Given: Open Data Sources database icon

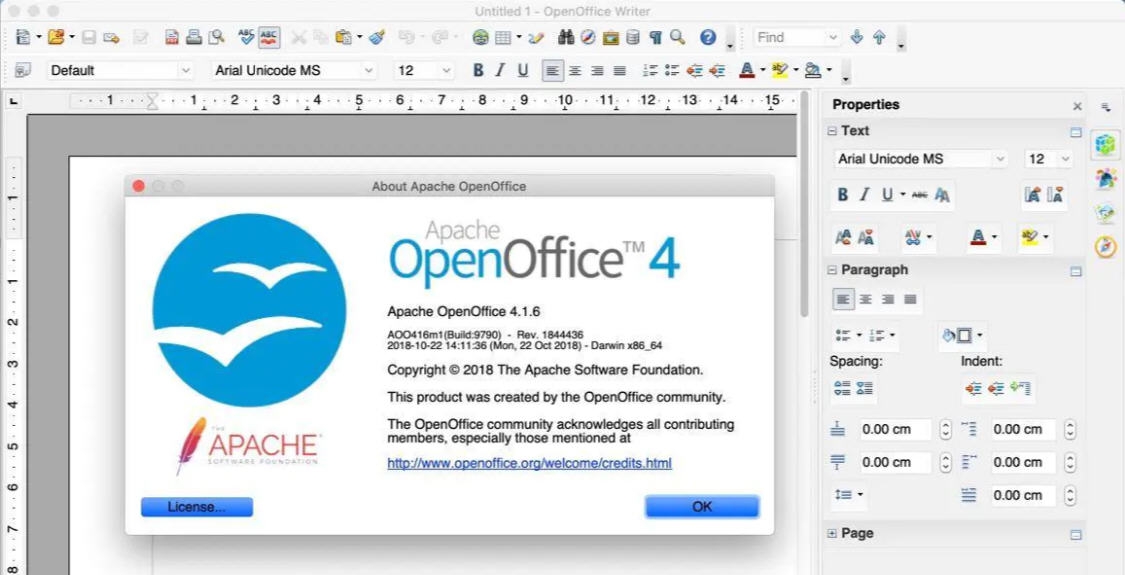Looking at the screenshot, I should (x=632, y=37).
